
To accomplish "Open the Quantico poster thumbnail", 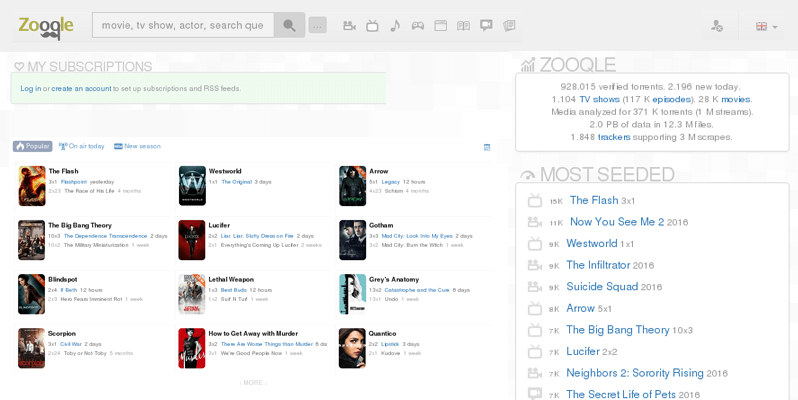I will [352, 348].
